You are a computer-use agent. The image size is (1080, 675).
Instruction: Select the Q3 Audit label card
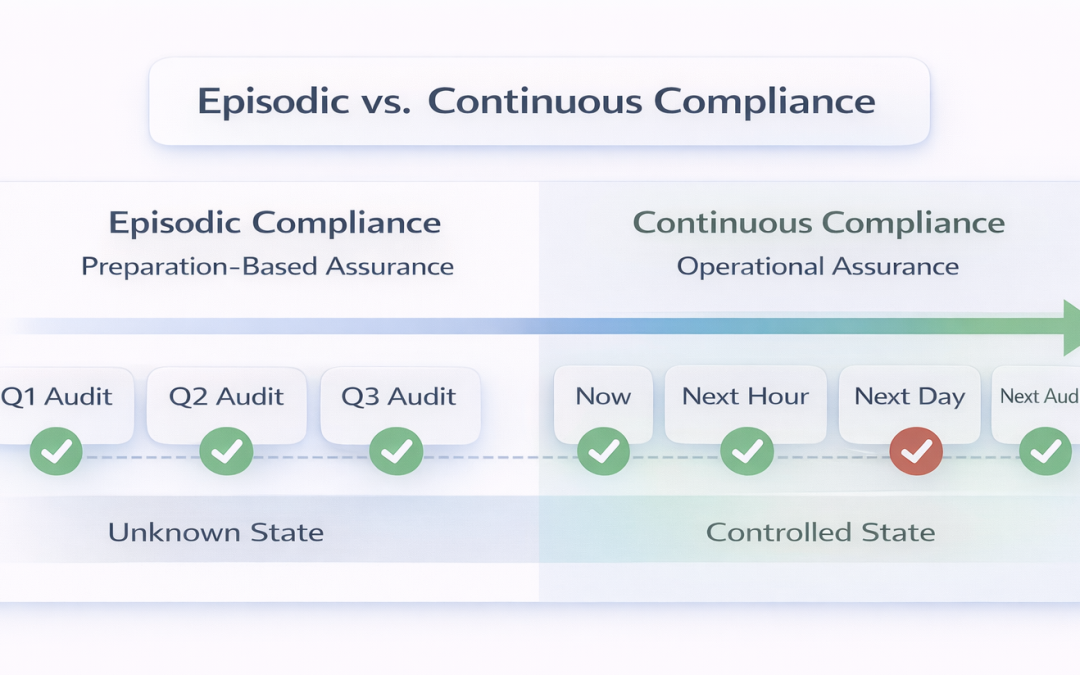(400, 397)
